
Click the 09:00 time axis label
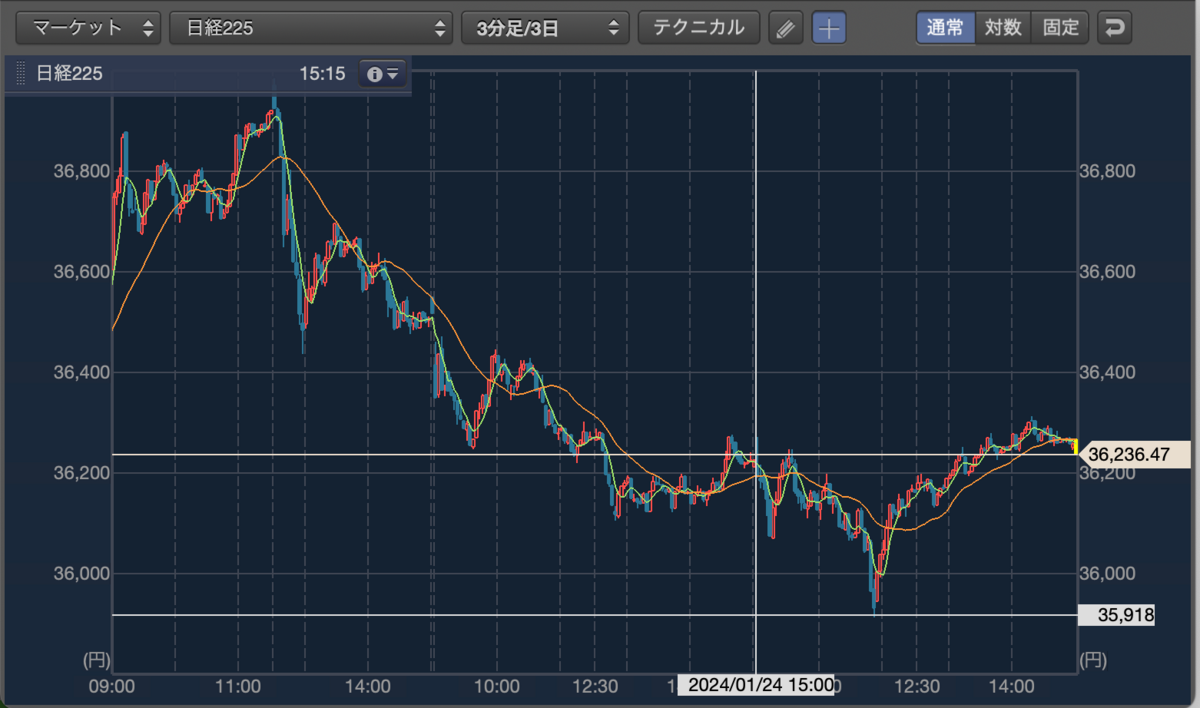point(112,686)
